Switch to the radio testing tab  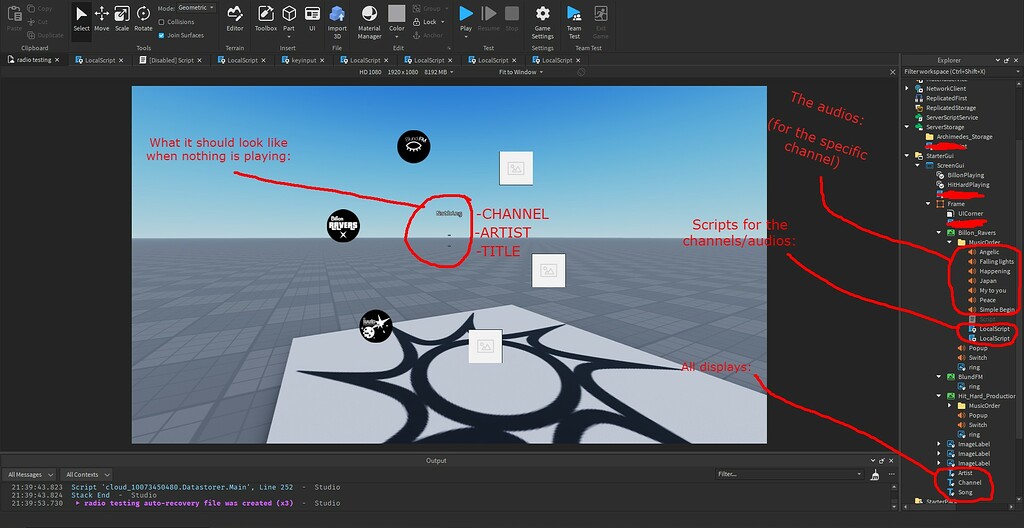point(30,60)
